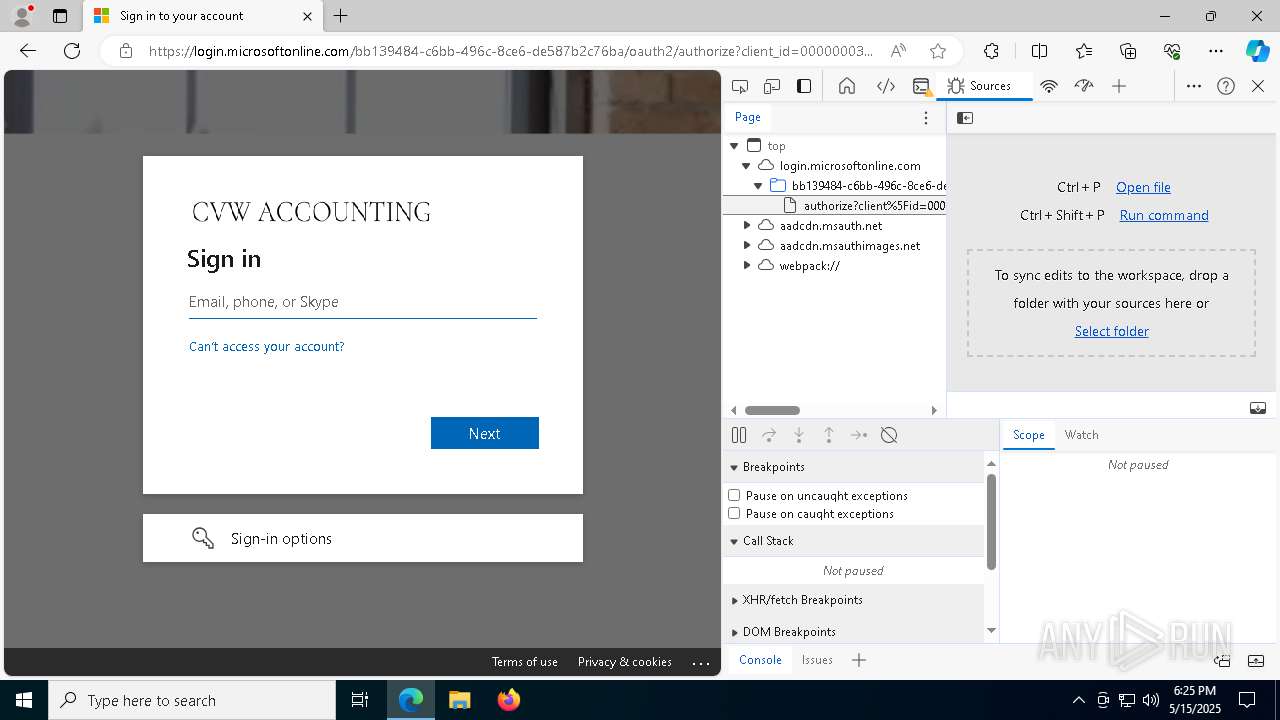
Task: Click Step out of function icon
Action: (829, 435)
